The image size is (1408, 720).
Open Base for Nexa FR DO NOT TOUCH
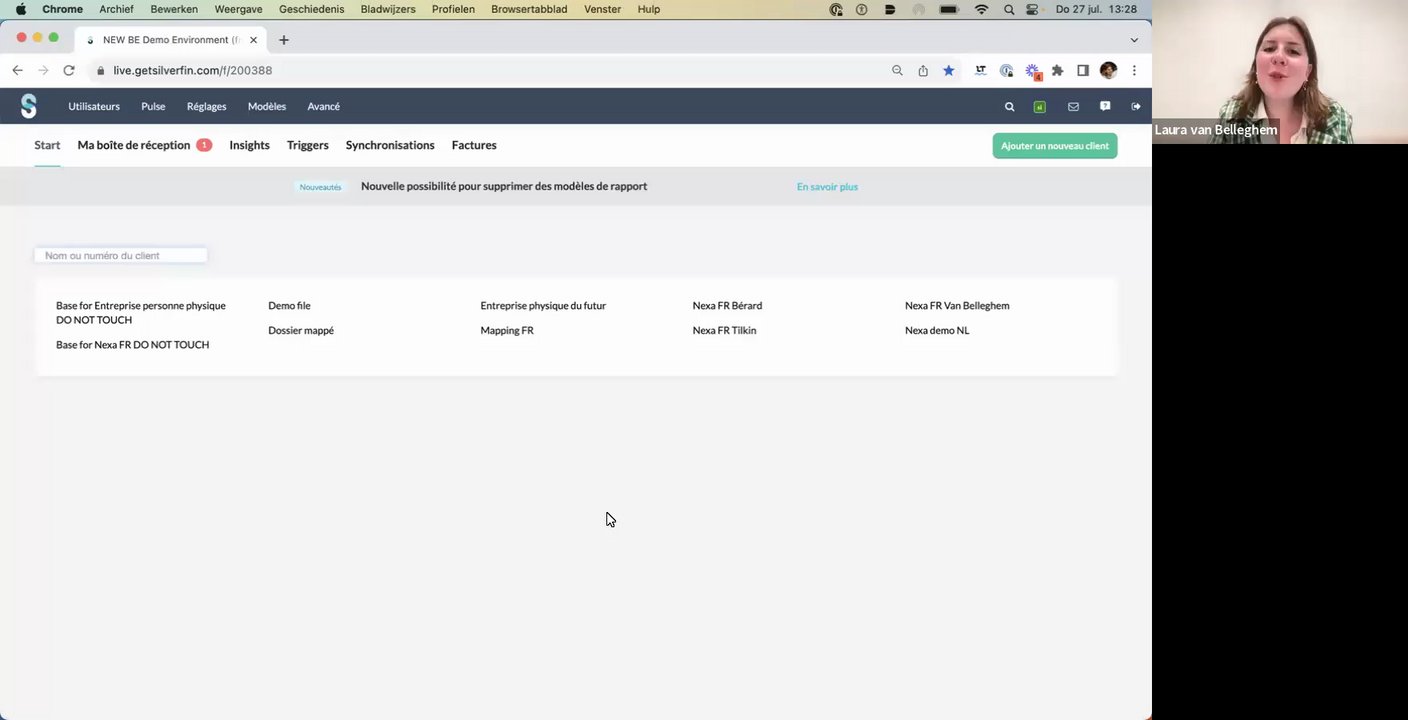click(132, 345)
